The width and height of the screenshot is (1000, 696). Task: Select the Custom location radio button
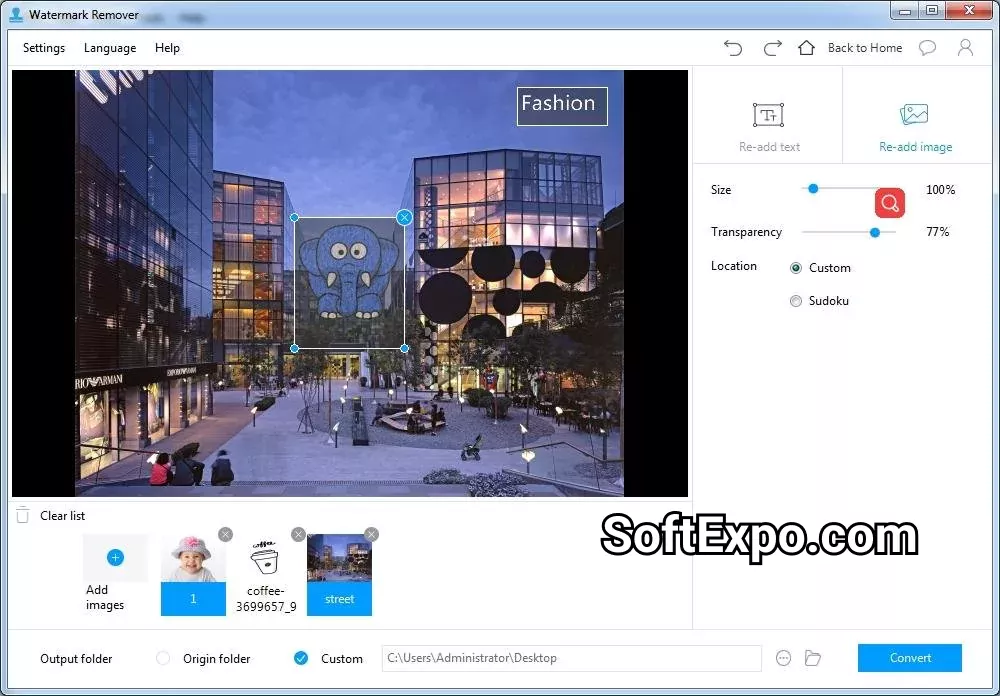[x=796, y=268]
